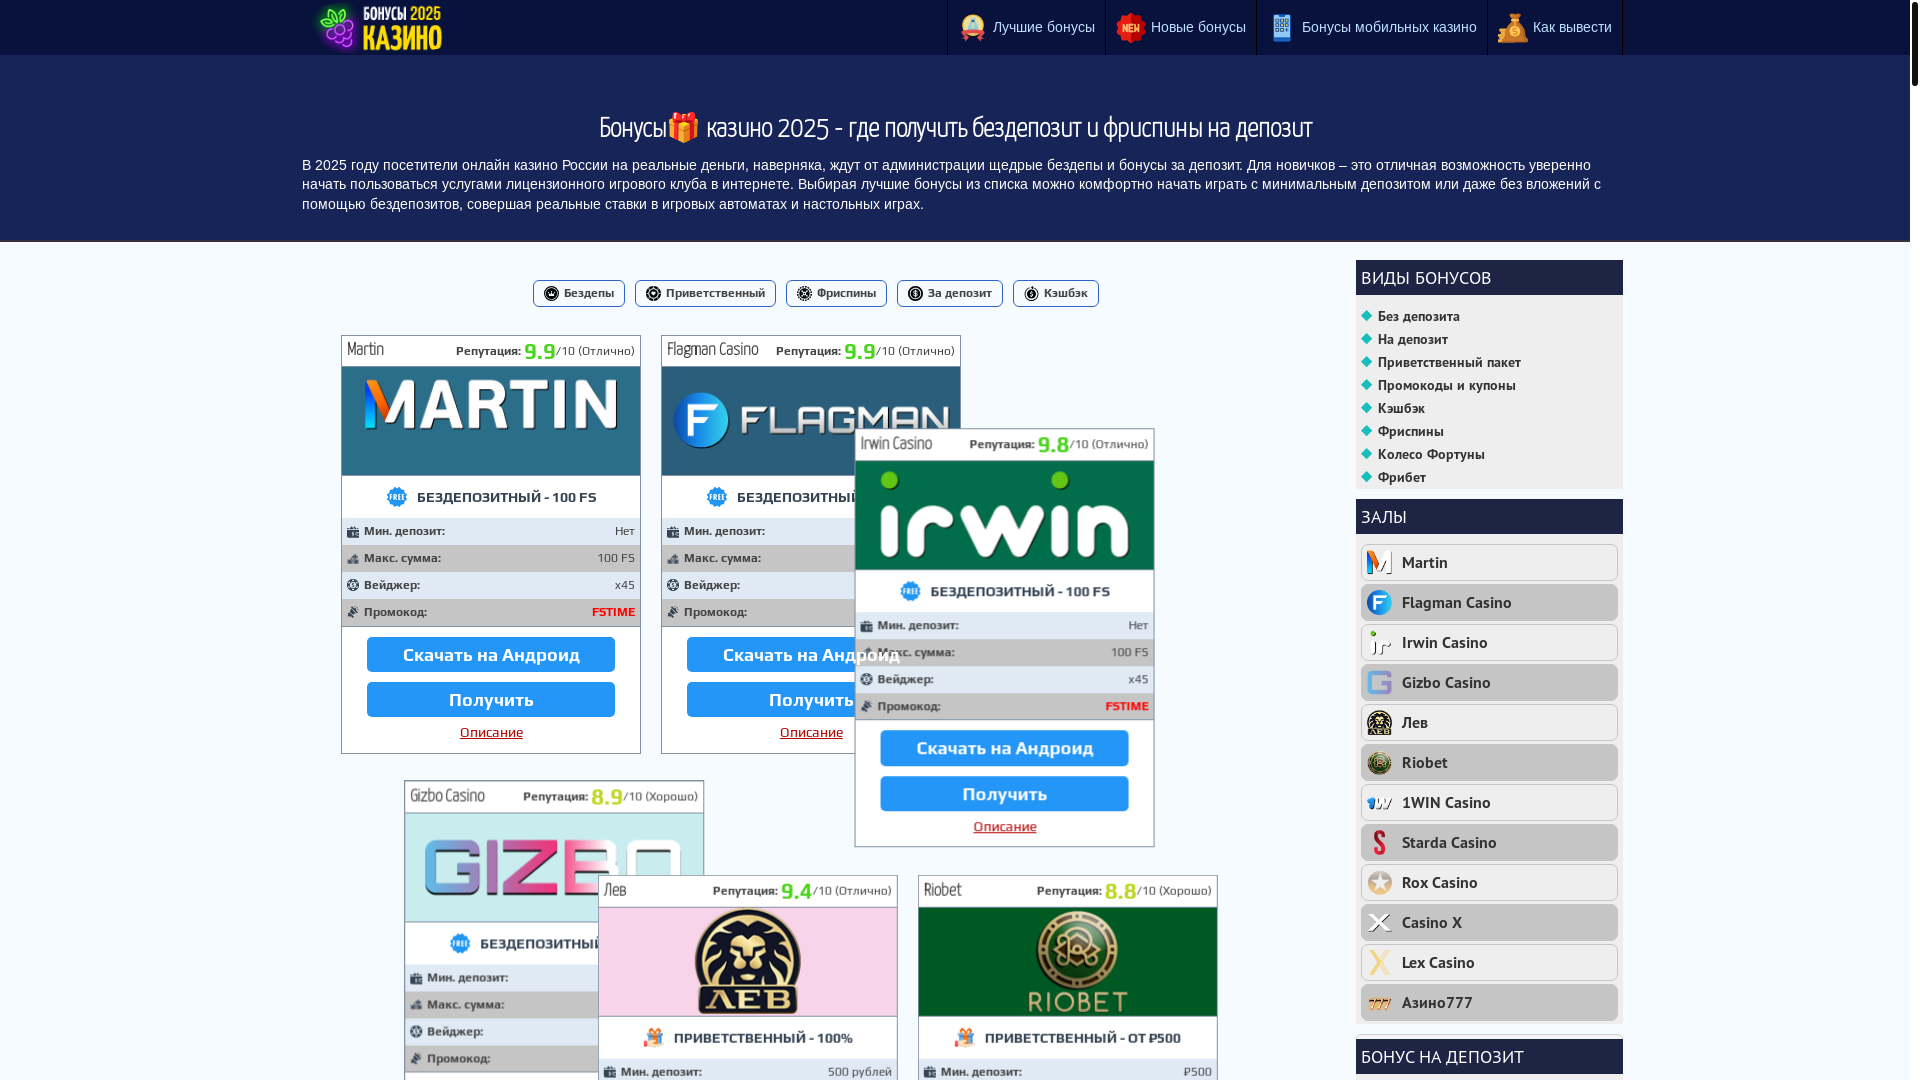Open Бонусы мобильных казино menu item
The image size is (1920, 1080).
[1372, 28]
